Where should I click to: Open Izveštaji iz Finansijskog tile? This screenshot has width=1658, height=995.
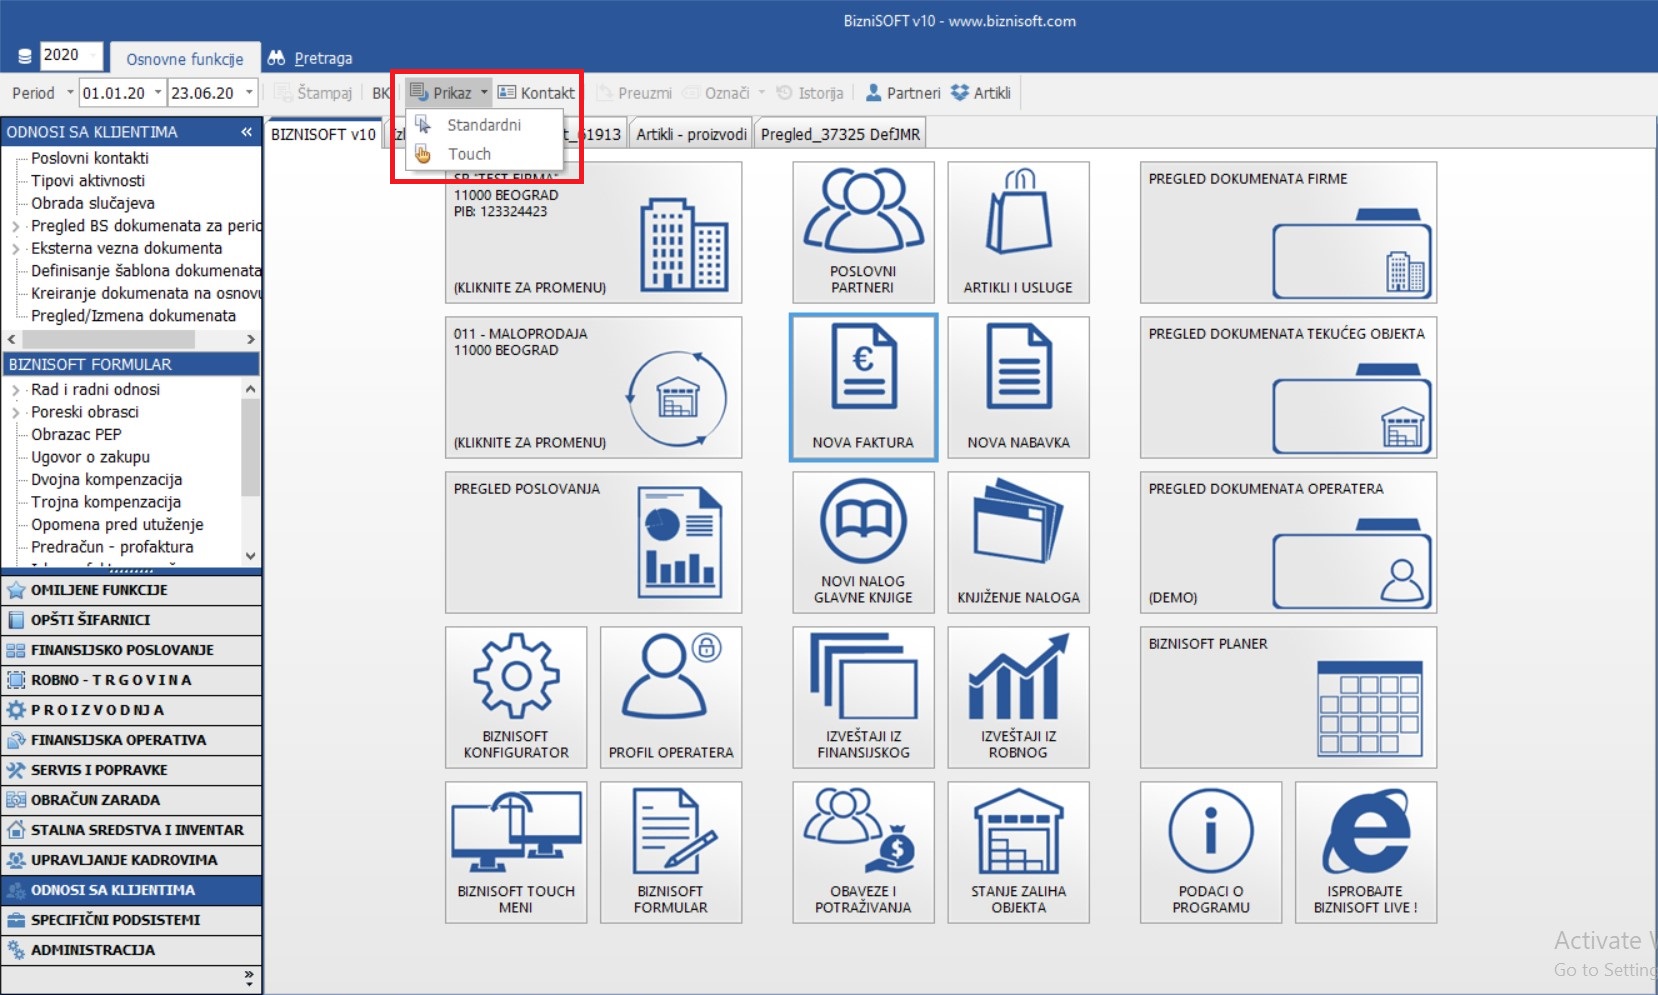coord(863,697)
